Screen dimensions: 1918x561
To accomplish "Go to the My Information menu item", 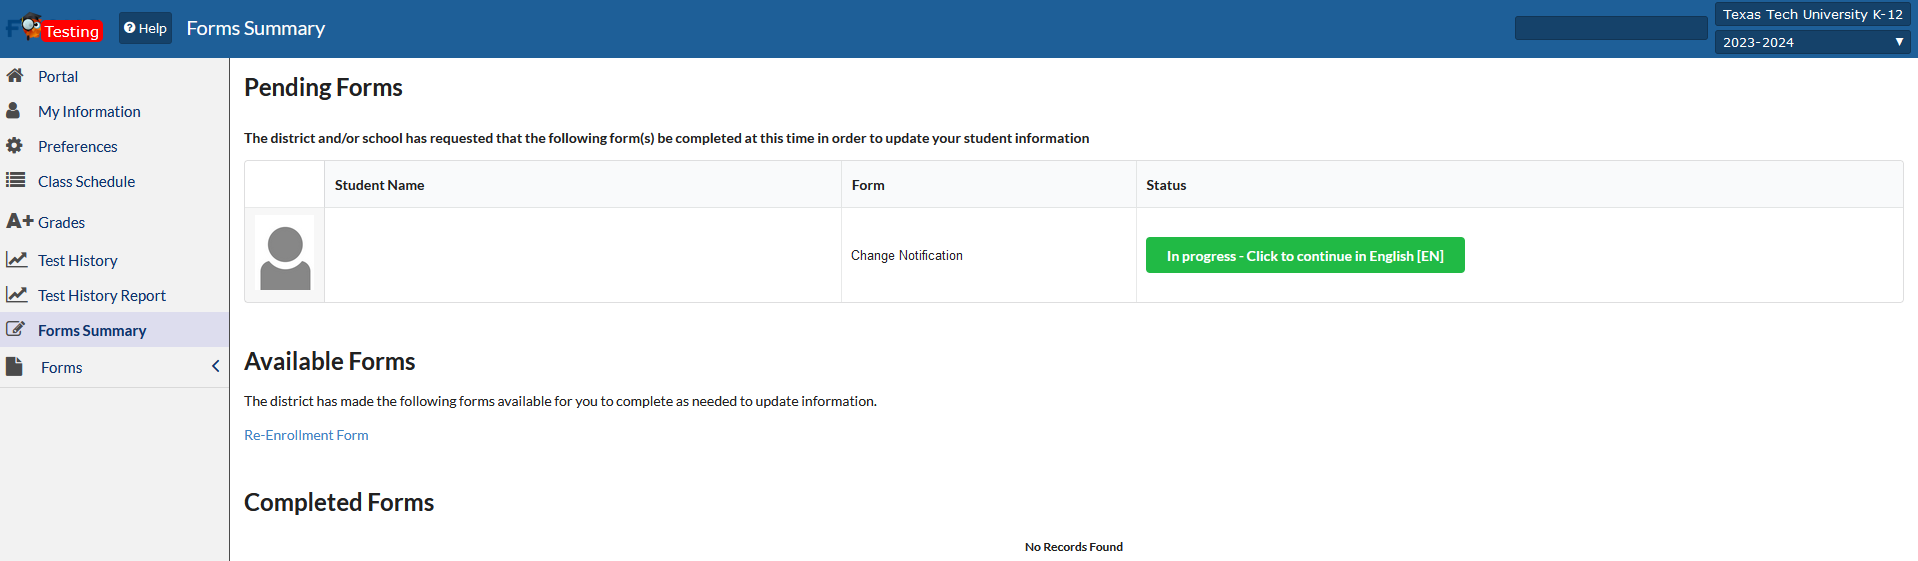I will point(89,112).
